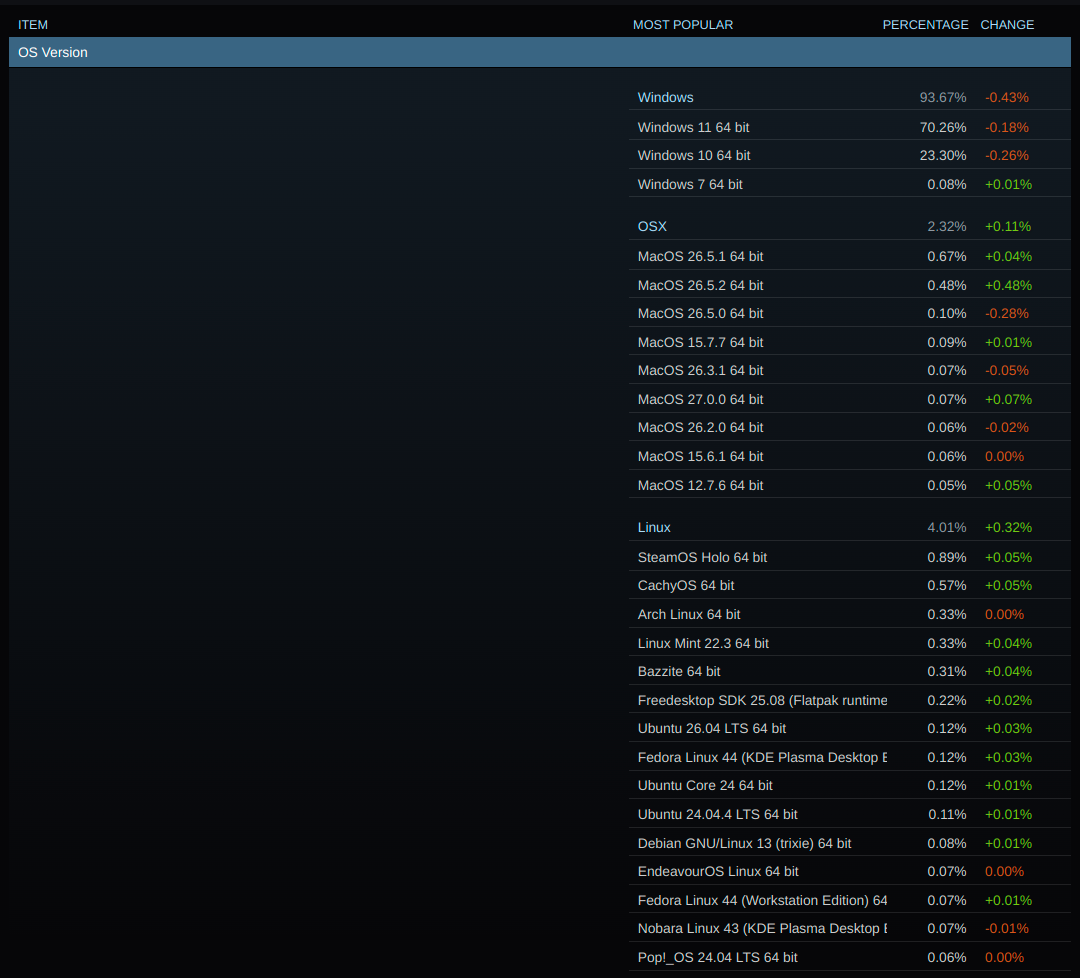Screen dimensions: 1080x978
Task: Click the Windows category label
Action: click(x=665, y=98)
